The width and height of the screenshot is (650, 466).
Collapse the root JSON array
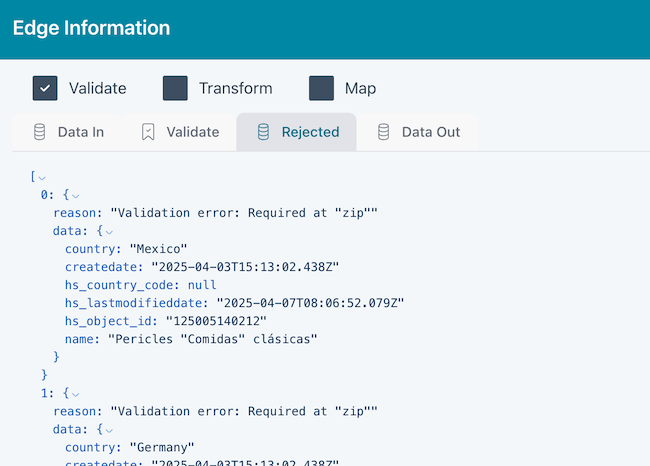tap(42, 177)
